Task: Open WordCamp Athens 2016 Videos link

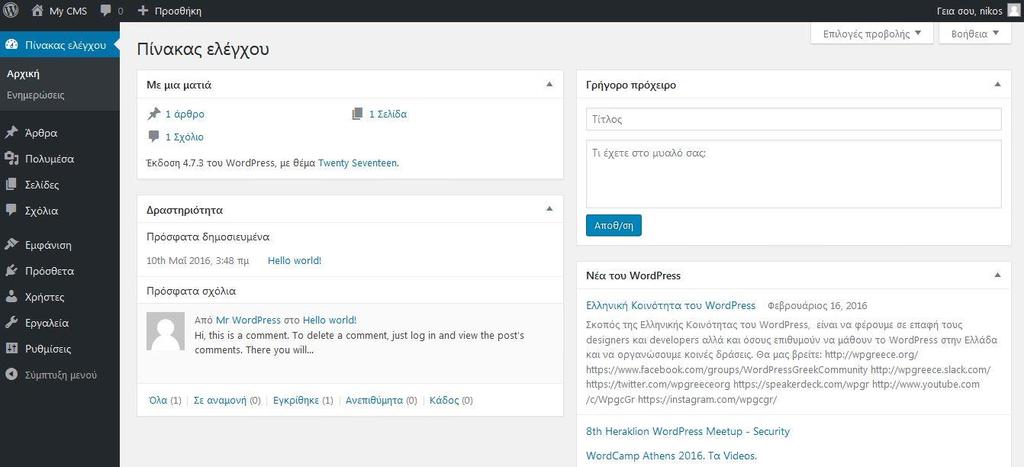Action: pos(671,456)
